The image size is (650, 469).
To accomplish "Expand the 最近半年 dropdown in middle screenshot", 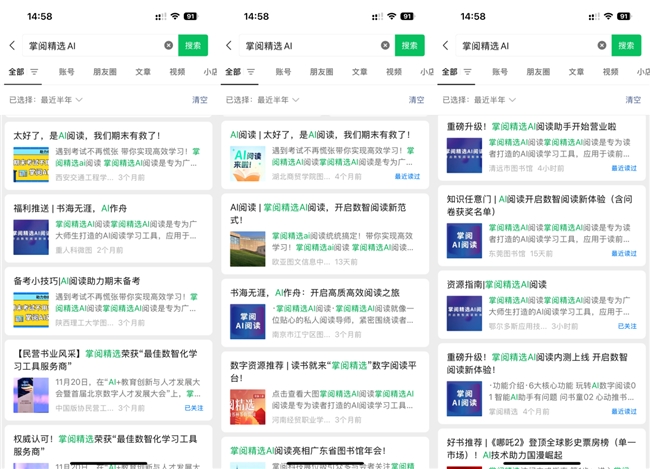I will pyautogui.click(x=278, y=100).
